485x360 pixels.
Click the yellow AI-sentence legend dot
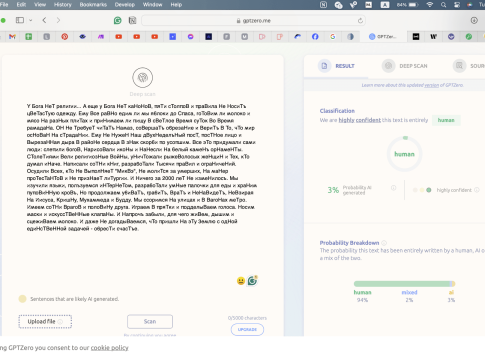pos(22,299)
